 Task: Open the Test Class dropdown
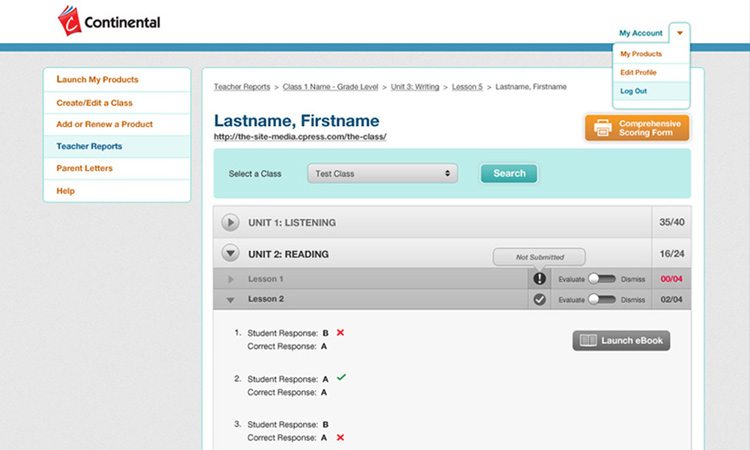pyautogui.click(x=383, y=174)
